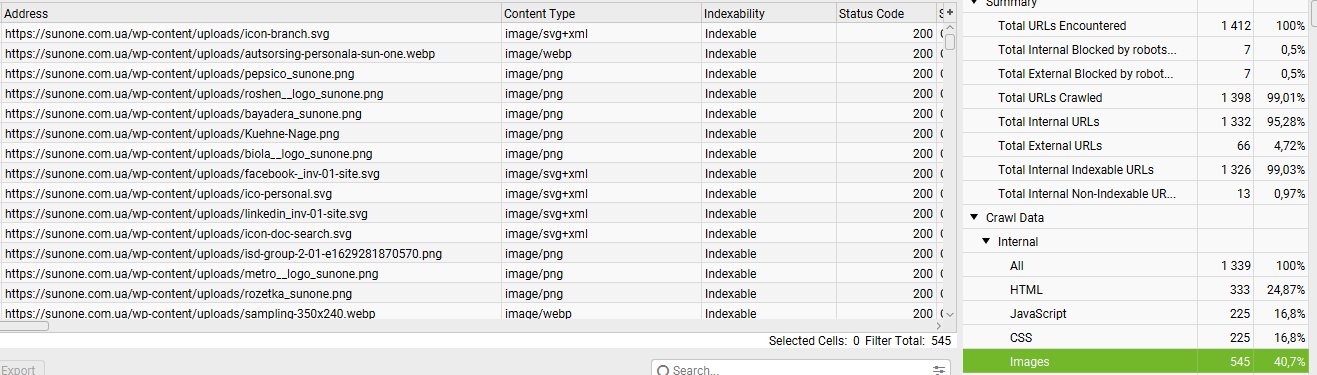This screenshot has width=1317, height=375.
Task: Collapse the Crawl Data section
Action: 973,217
